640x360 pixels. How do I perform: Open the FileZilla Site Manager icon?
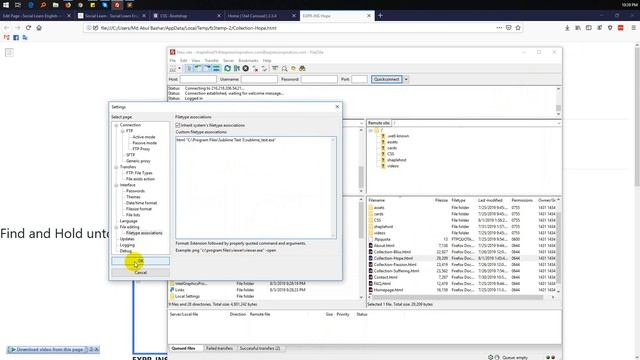(x=173, y=69)
